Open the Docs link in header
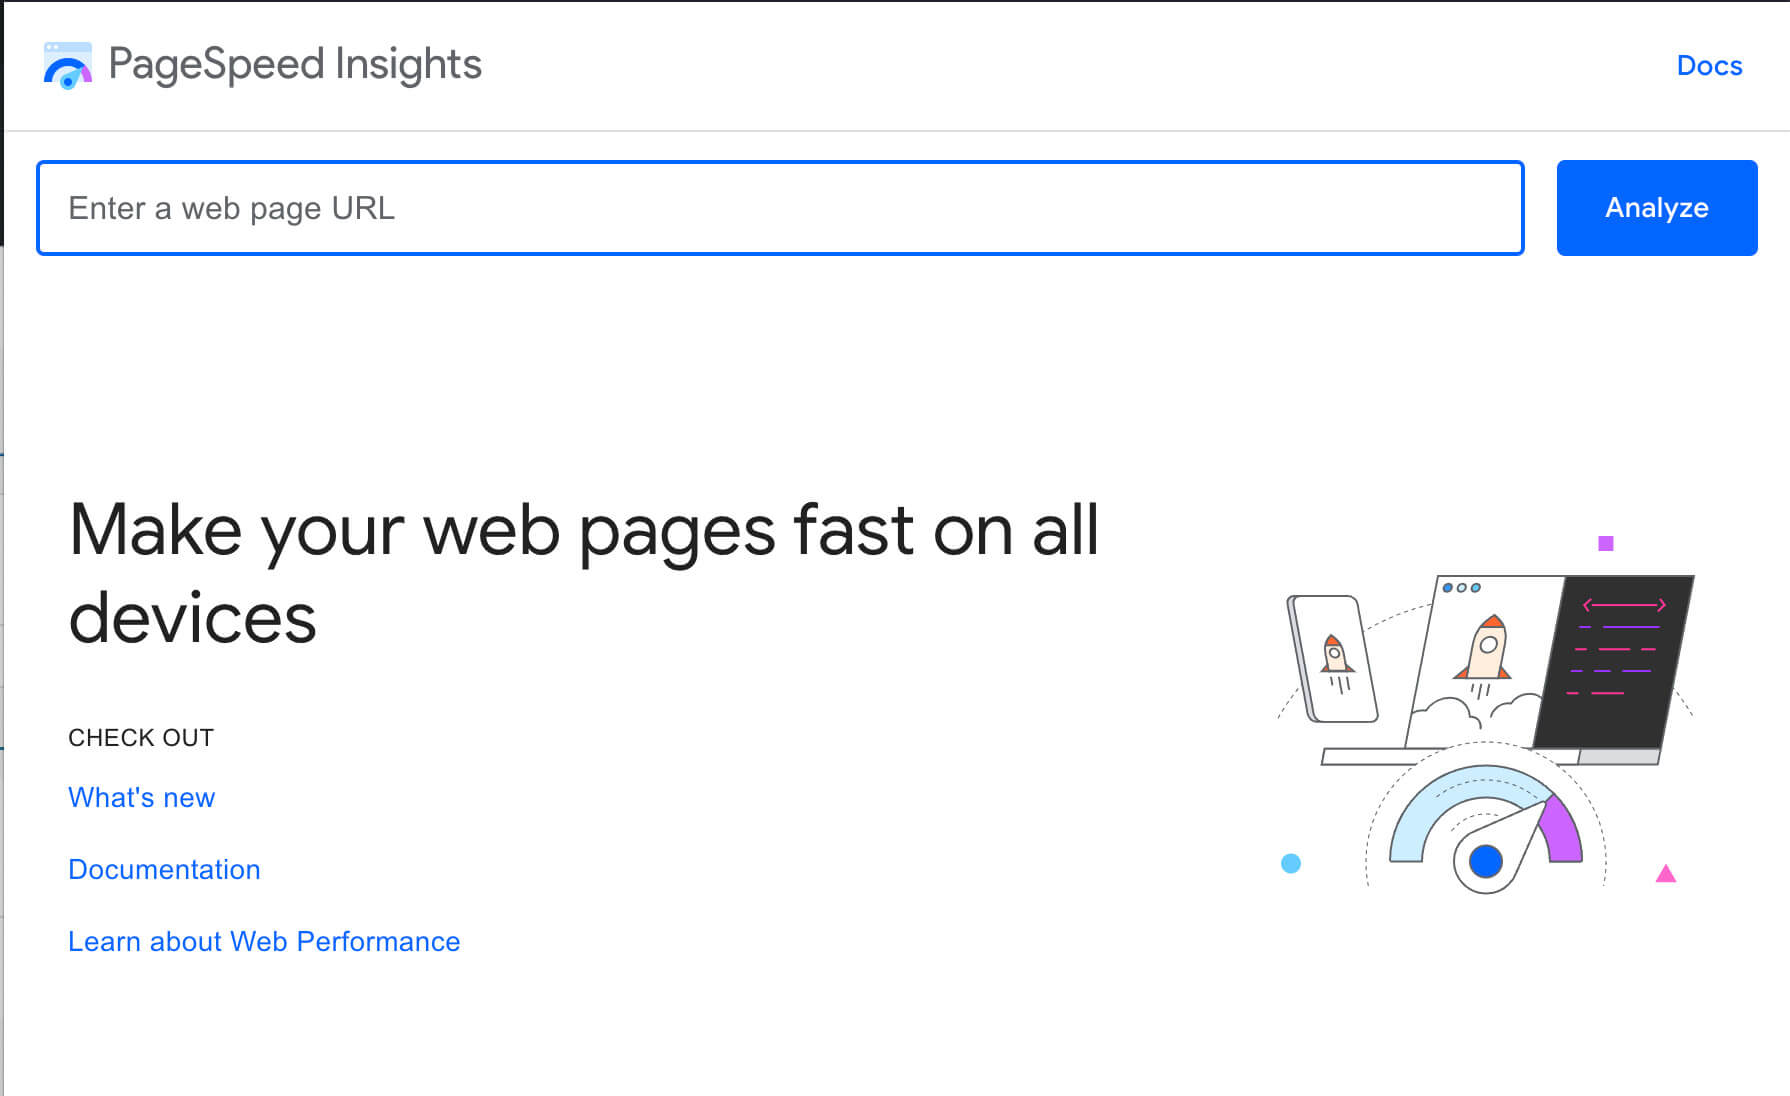 pyautogui.click(x=1709, y=66)
